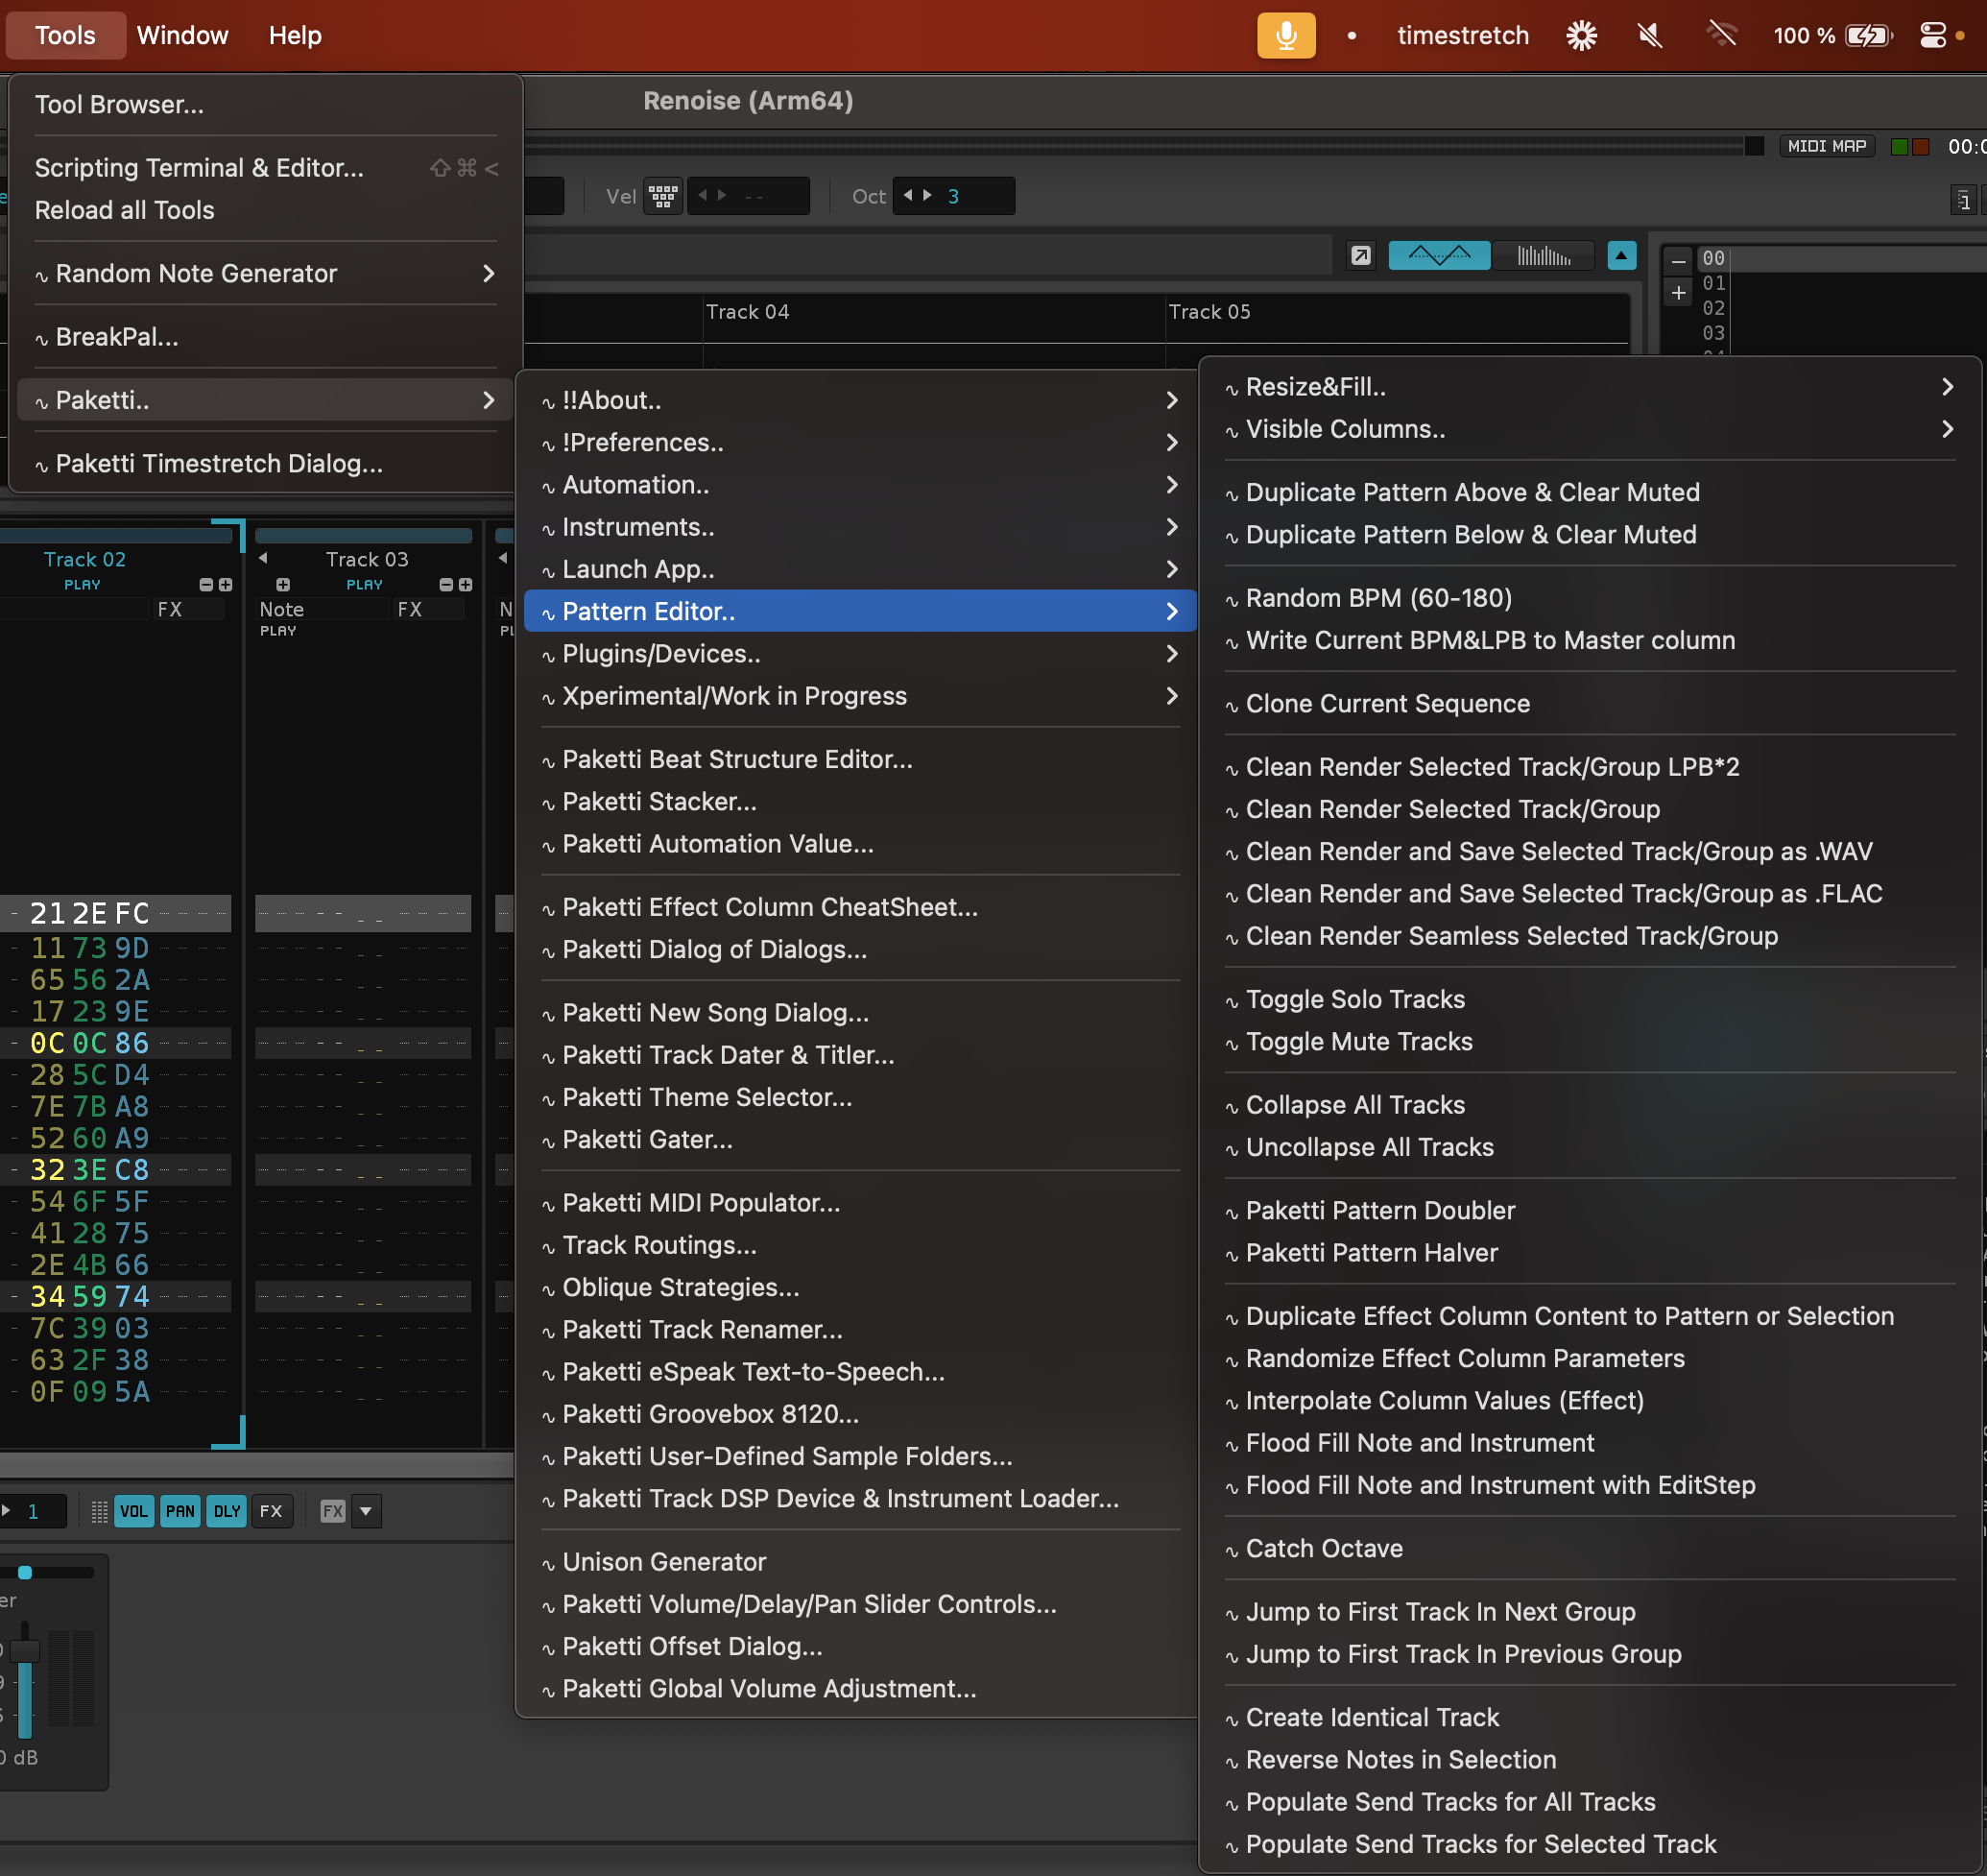Click the macOS microphone dictation icon
This screenshot has width=1987, height=1876.
click(1285, 36)
